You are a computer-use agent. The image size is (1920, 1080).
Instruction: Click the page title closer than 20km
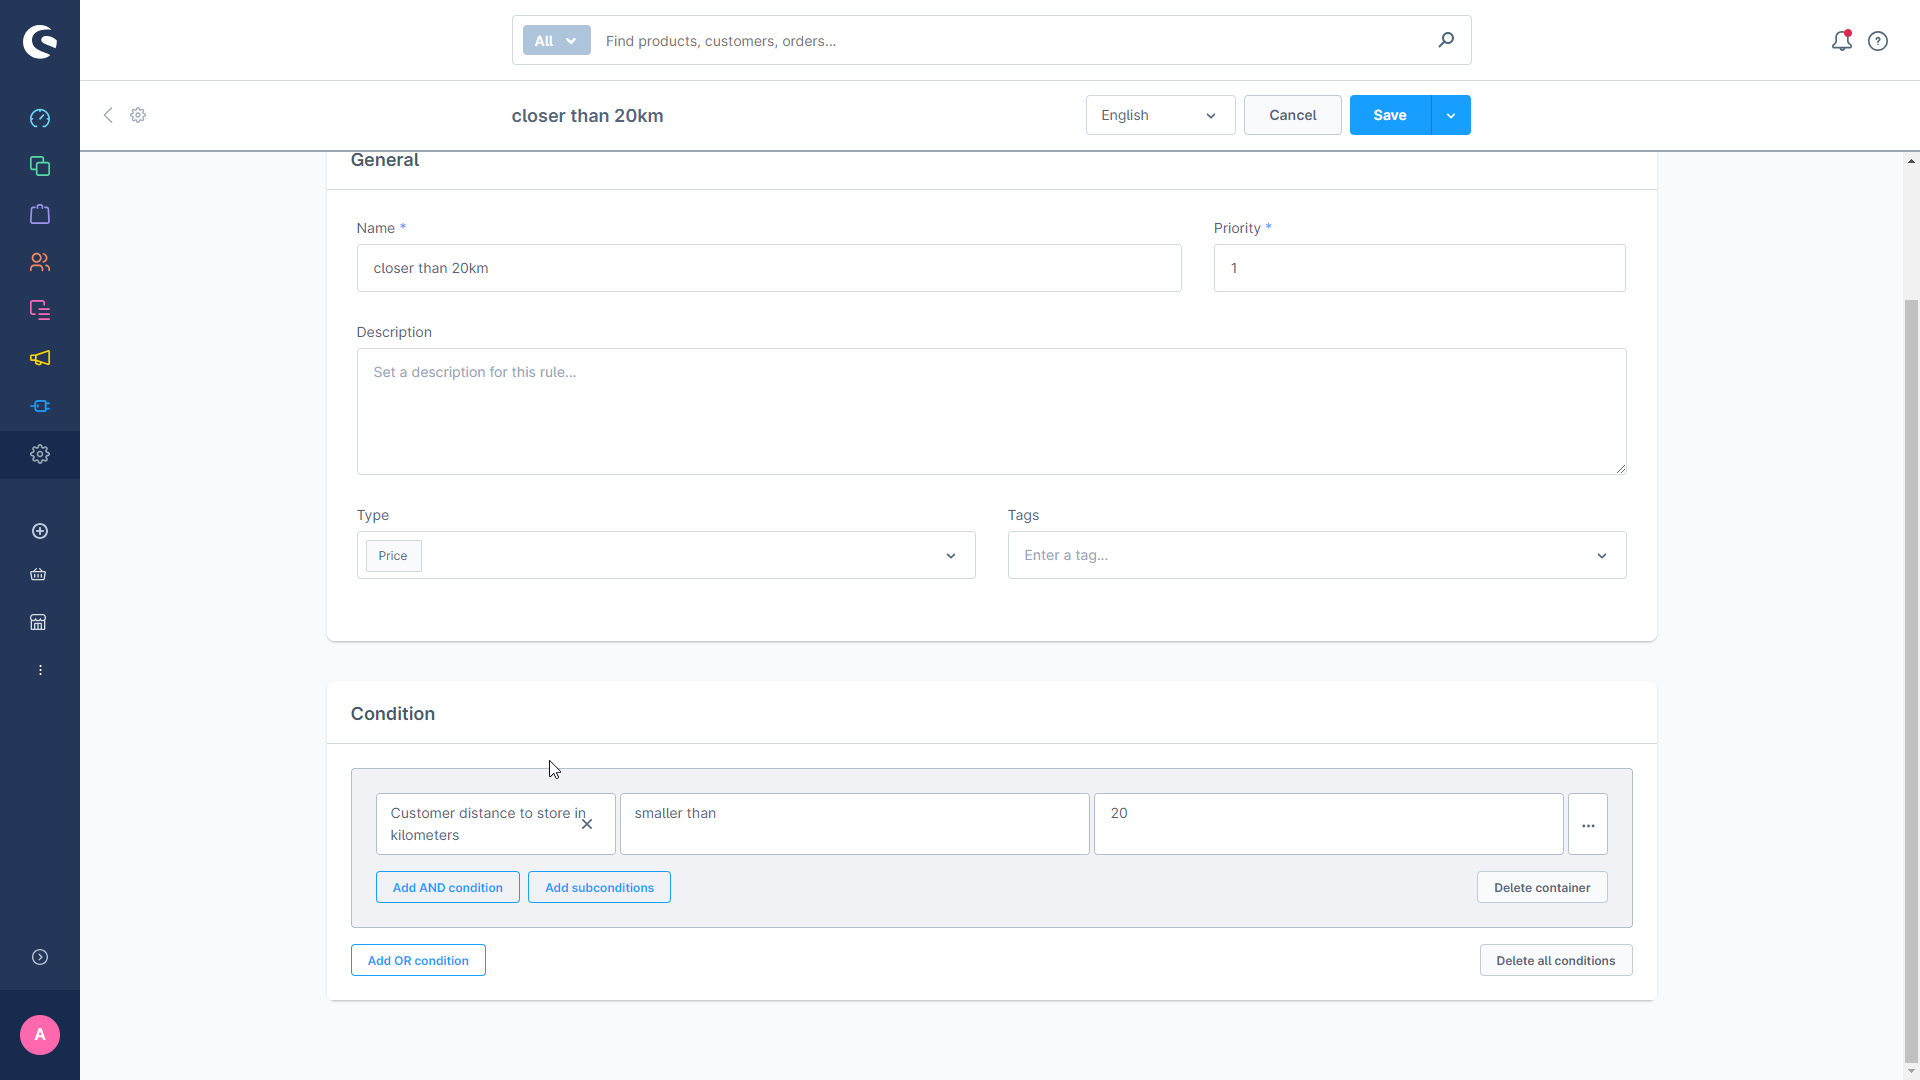pyautogui.click(x=587, y=116)
